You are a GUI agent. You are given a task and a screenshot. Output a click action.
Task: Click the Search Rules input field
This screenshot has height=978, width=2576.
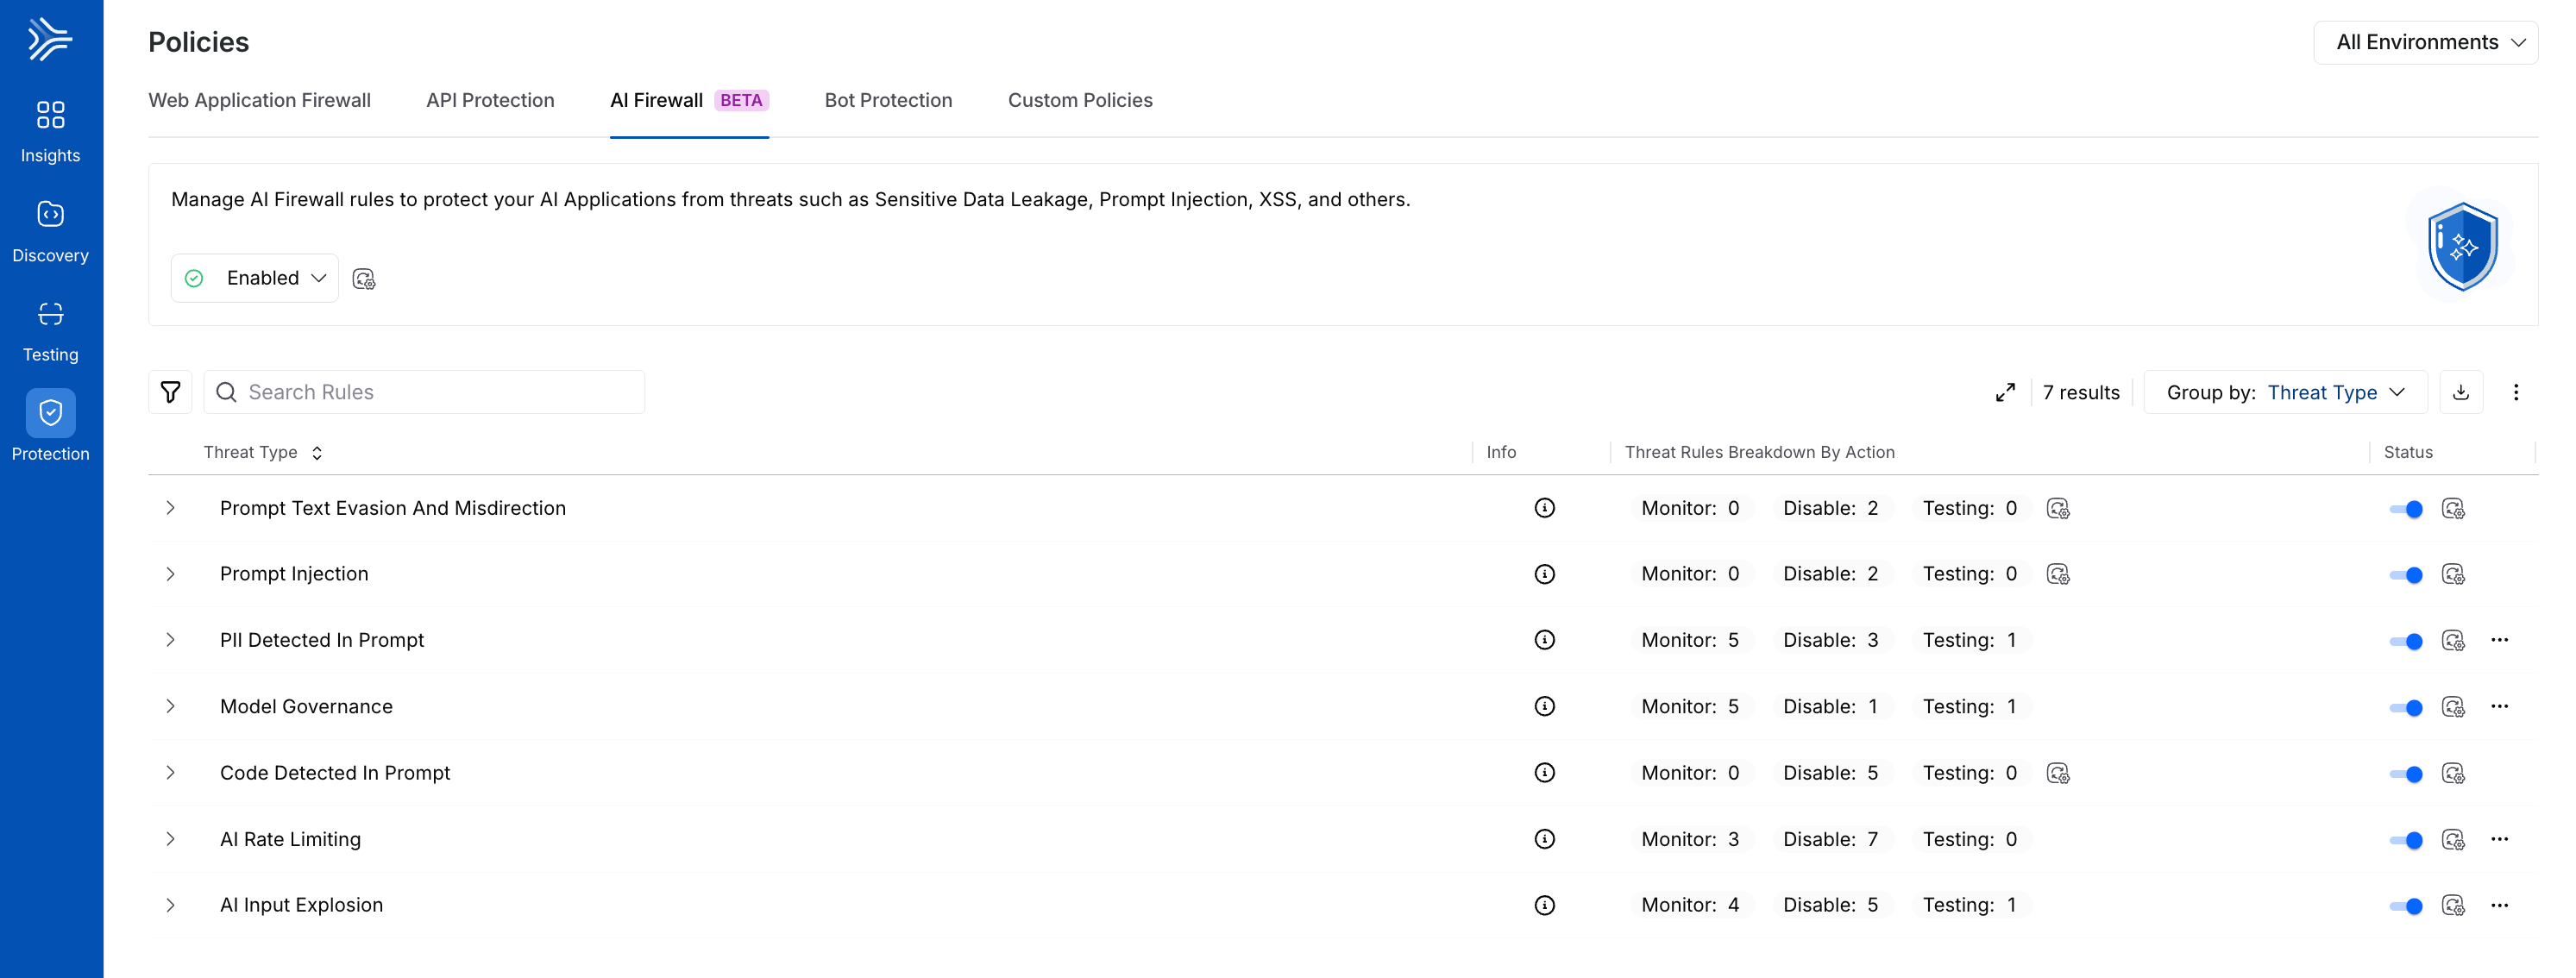click(x=424, y=392)
